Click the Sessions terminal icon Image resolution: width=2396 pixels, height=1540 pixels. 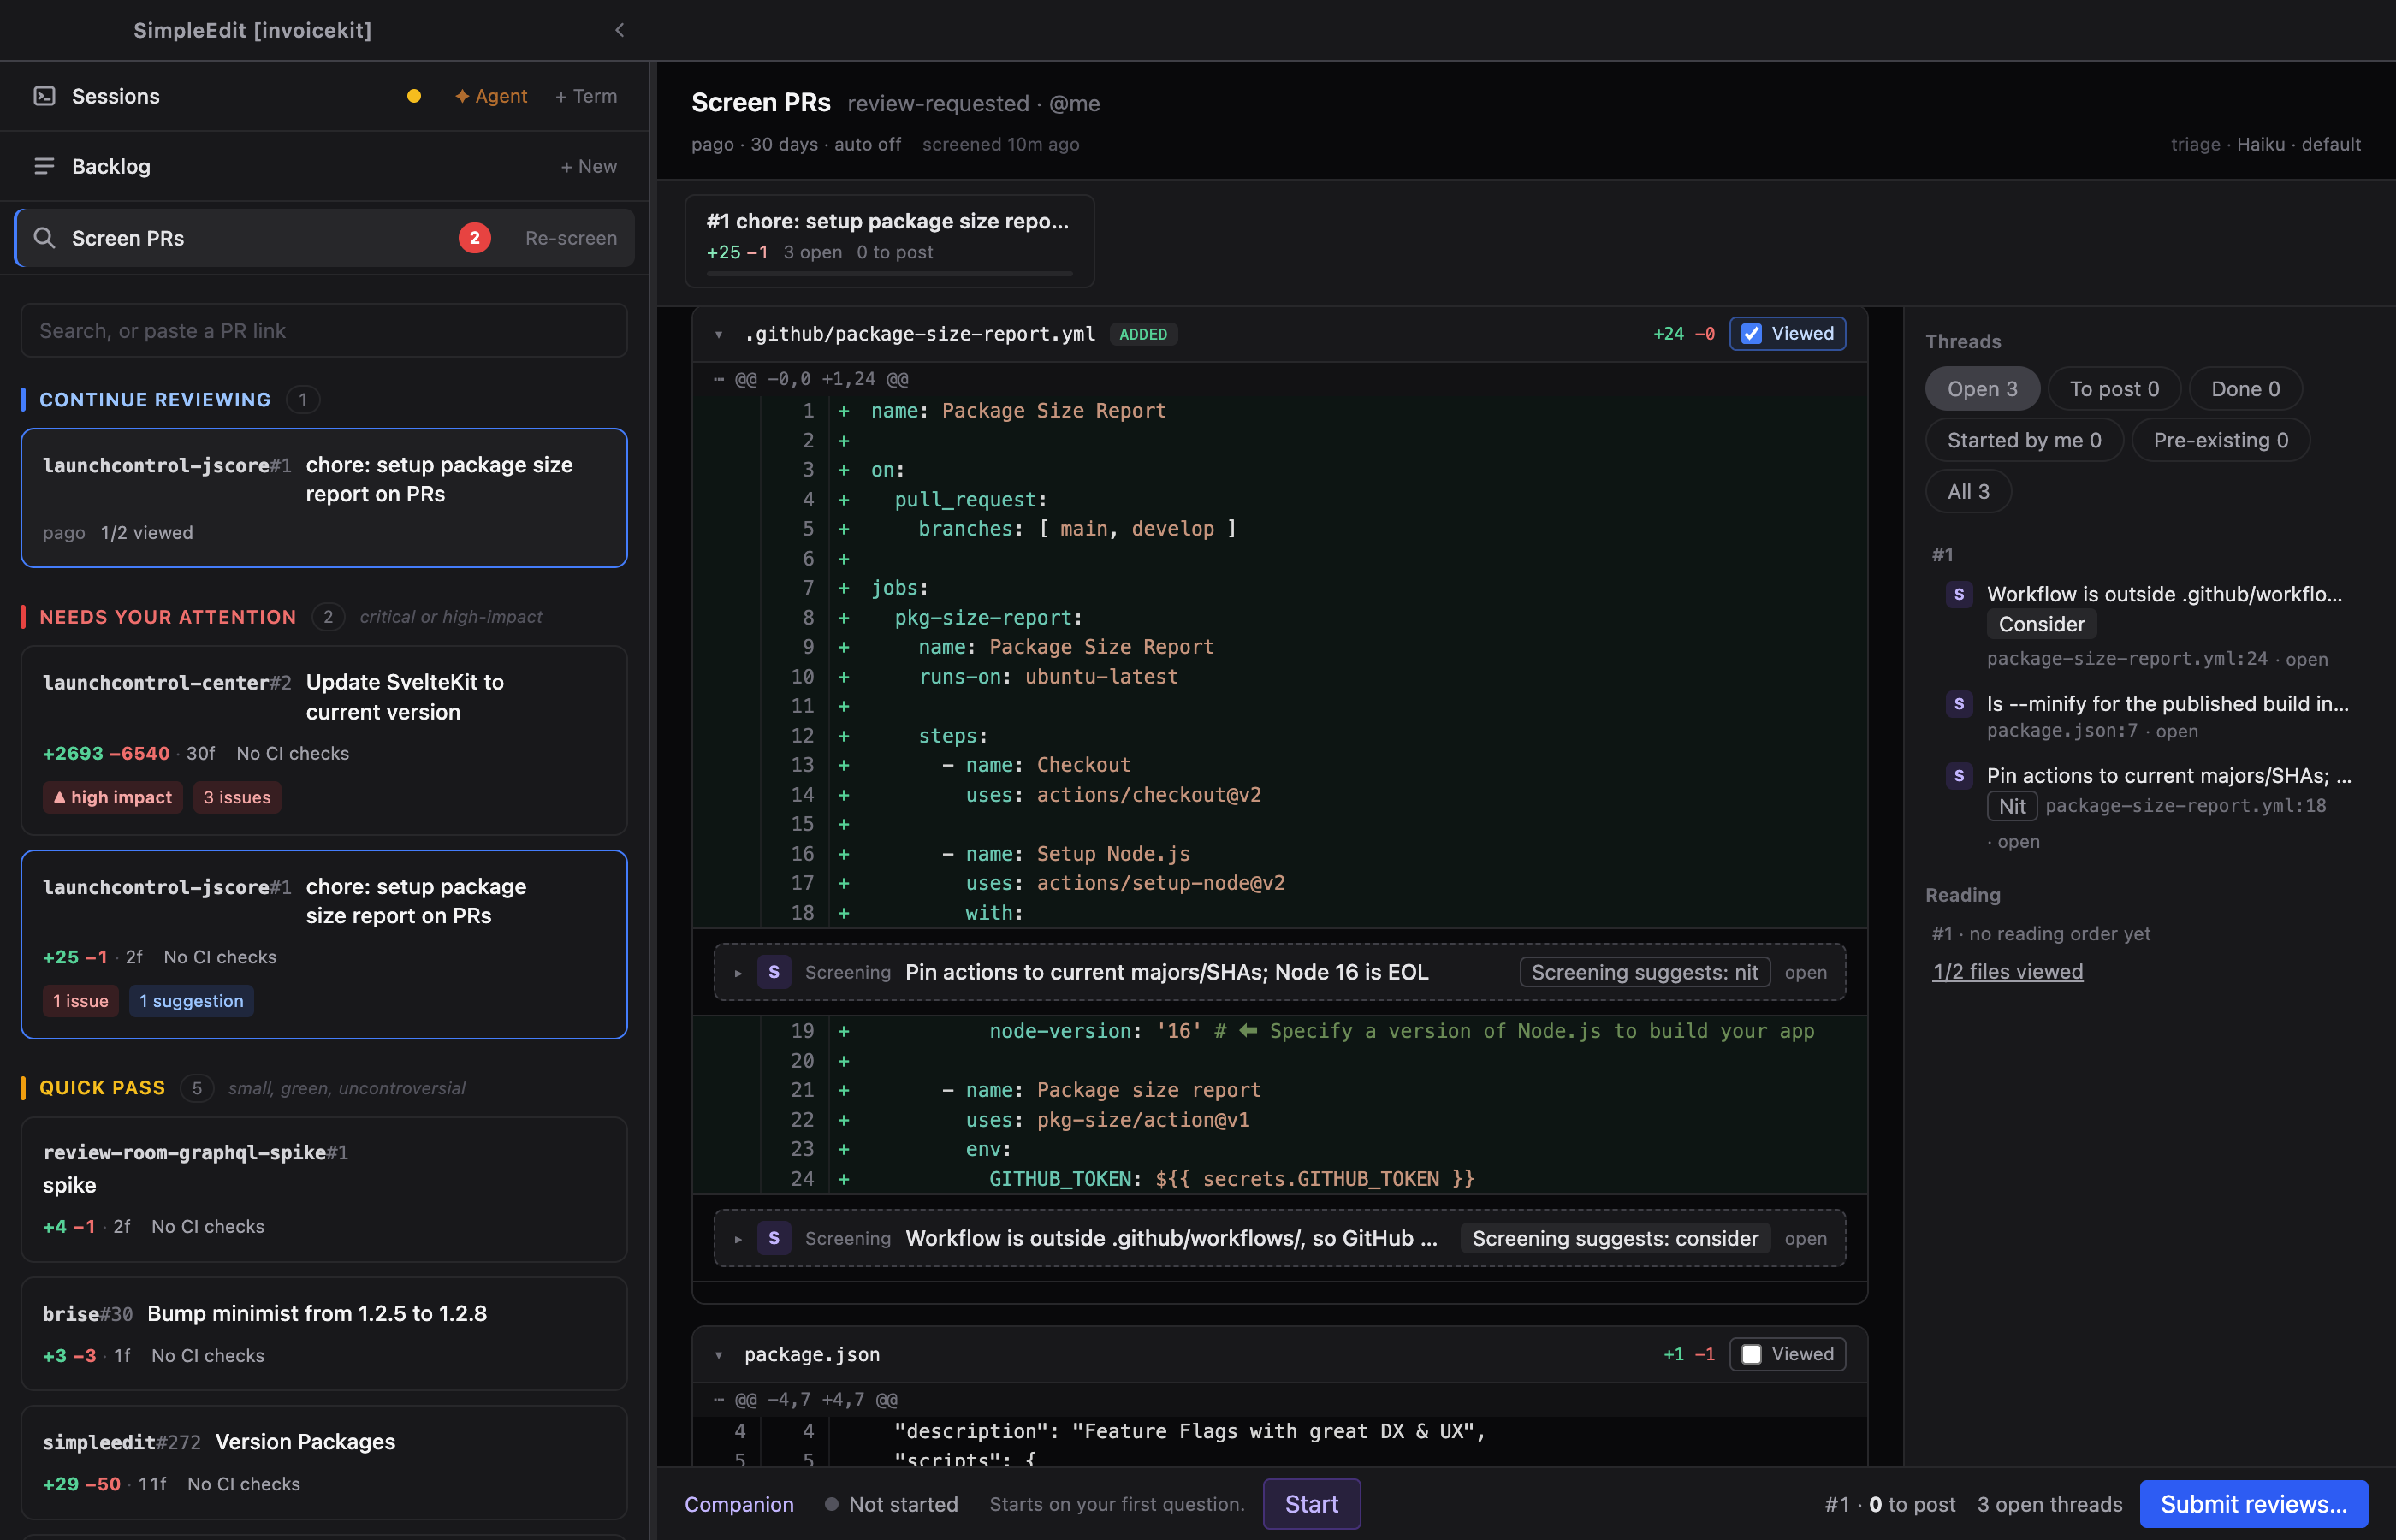tap(44, 96)
